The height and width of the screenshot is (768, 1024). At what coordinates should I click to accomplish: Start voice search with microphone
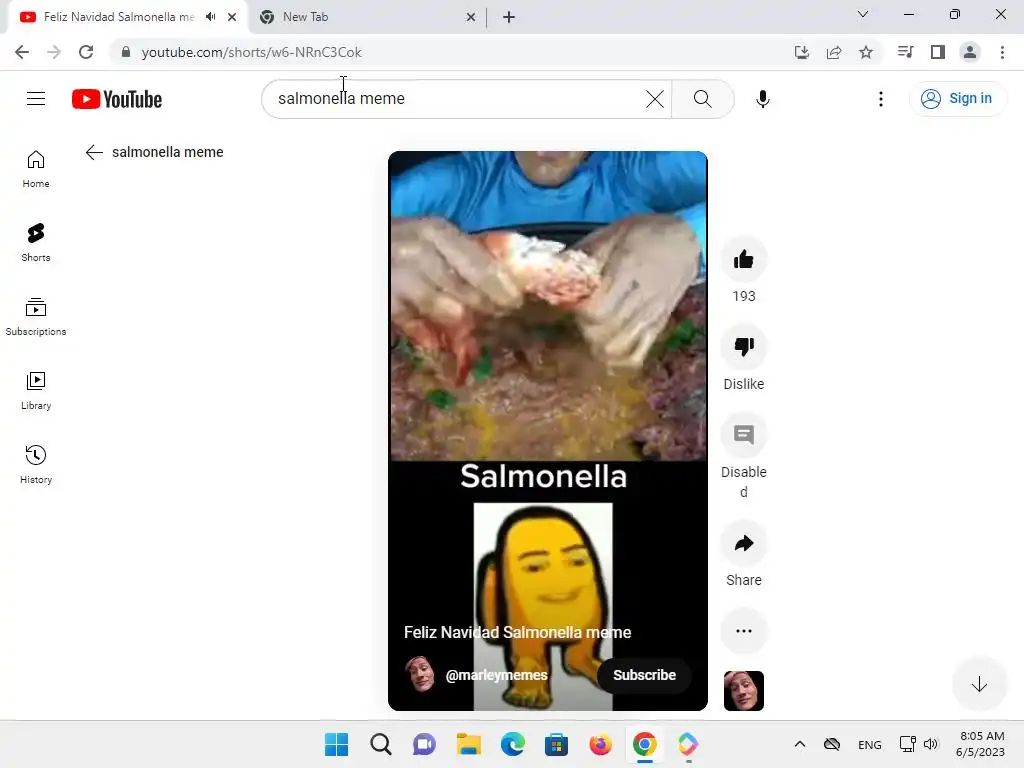coord(762,99)
